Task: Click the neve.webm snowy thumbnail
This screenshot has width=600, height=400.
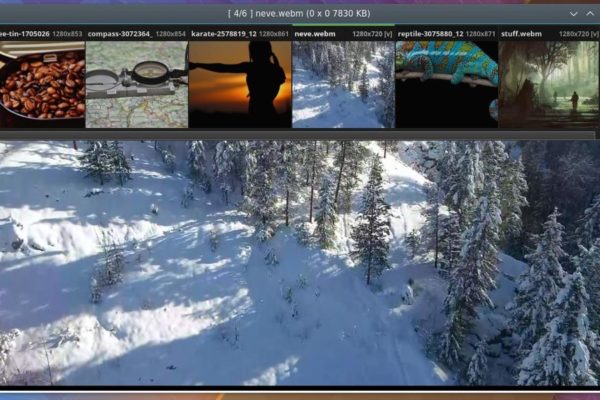Action: pos(343,84)
